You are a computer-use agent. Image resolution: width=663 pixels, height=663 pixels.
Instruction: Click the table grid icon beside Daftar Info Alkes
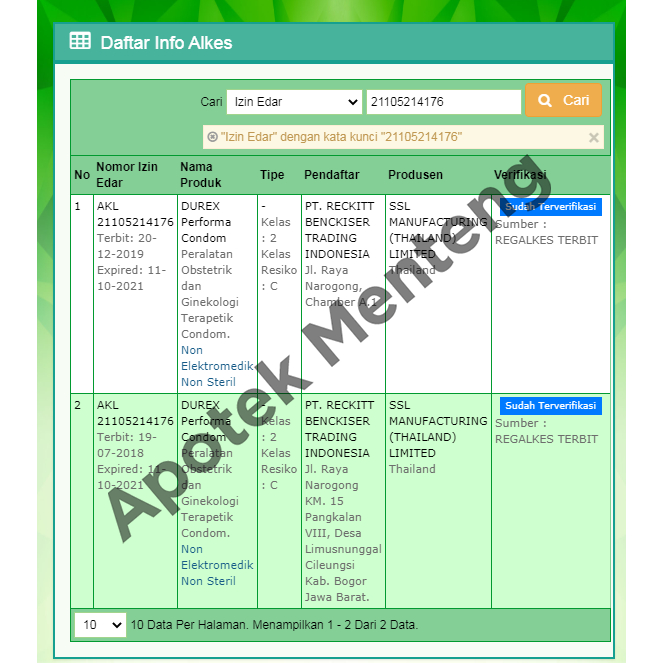click(x=80, y=41)
